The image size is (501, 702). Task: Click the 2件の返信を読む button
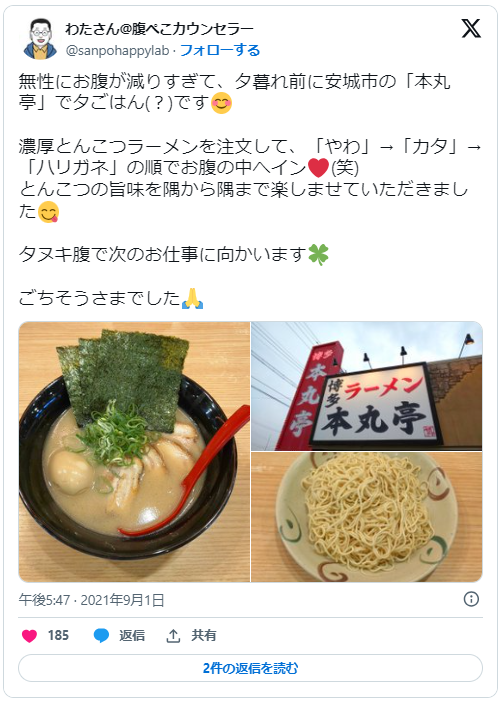tap(250, 668)
